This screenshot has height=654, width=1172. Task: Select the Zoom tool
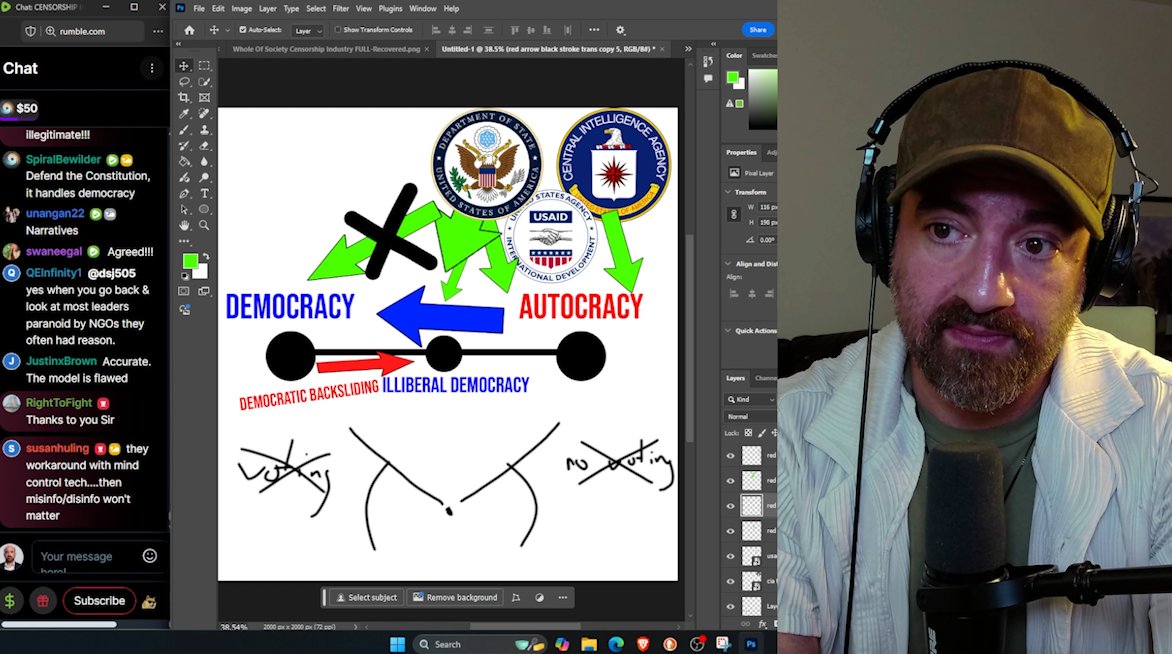[204, 225]
